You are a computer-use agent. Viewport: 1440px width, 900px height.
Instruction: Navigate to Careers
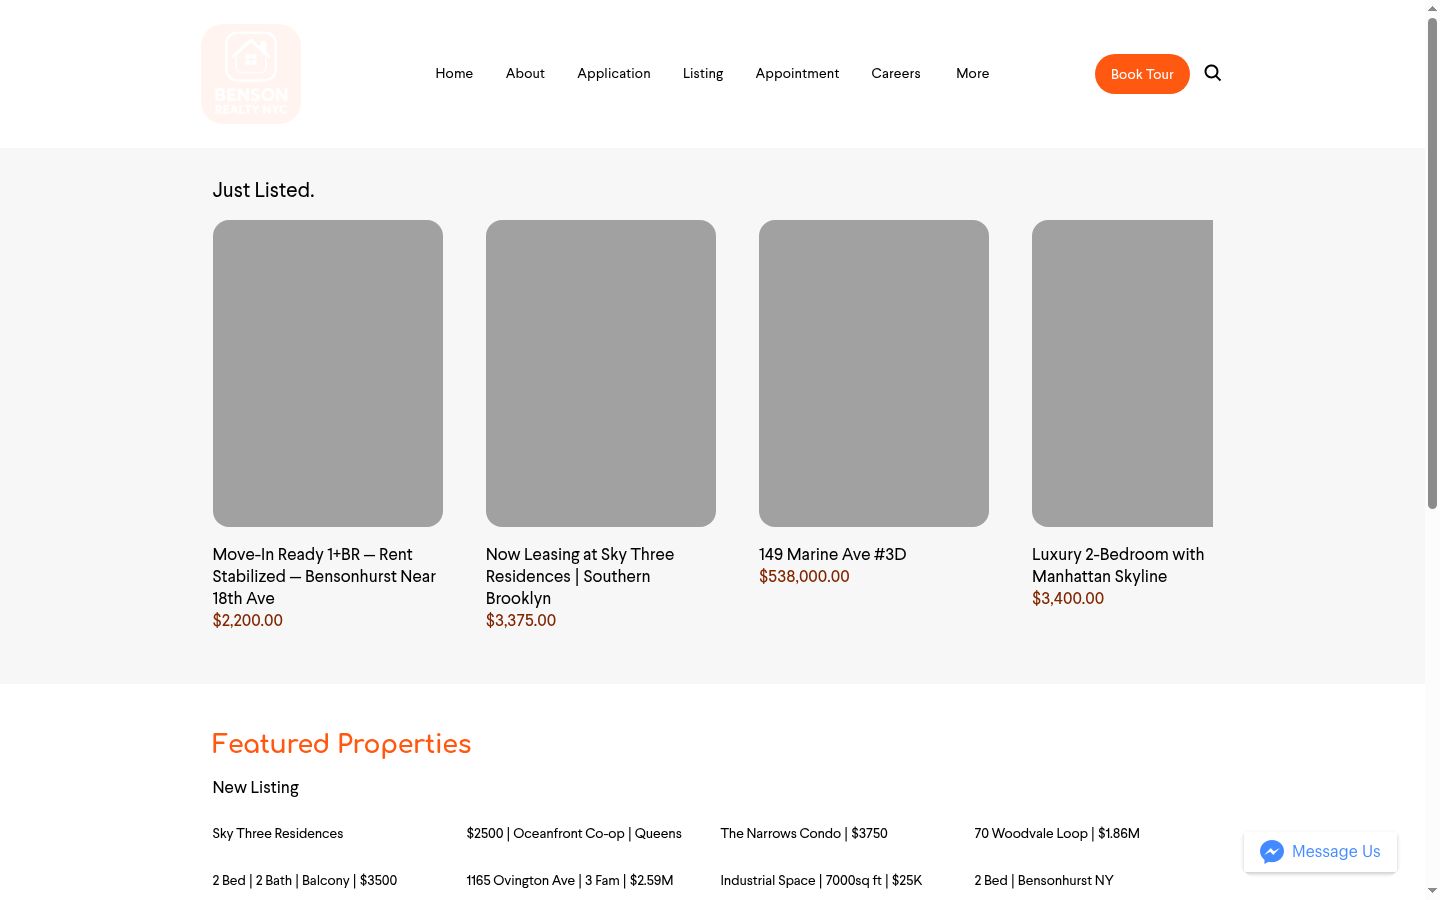(x=896, y=73)
